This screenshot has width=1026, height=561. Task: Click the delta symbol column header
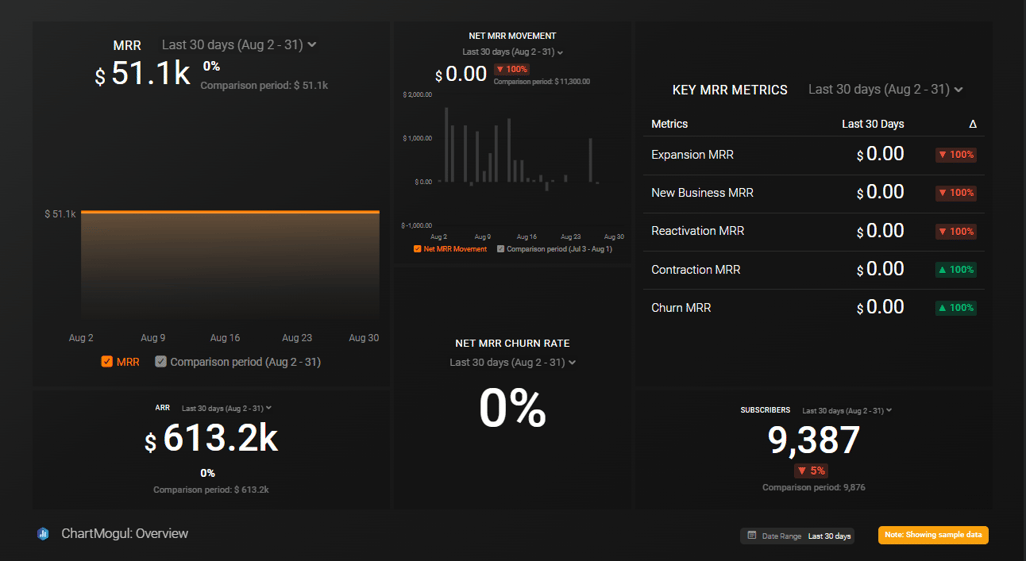coord(972,124)
